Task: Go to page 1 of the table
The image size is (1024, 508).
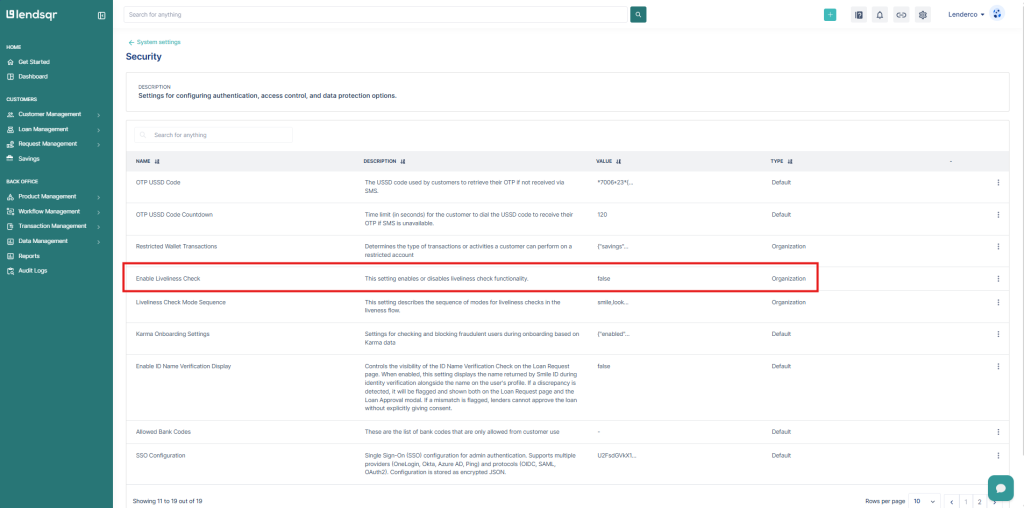Action: tap(965, 500)
